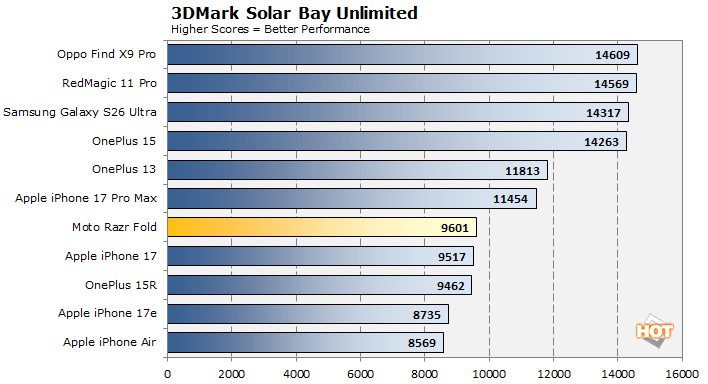Click the score value 9462
Screen dimensions: 708x384
pos(451,286)
